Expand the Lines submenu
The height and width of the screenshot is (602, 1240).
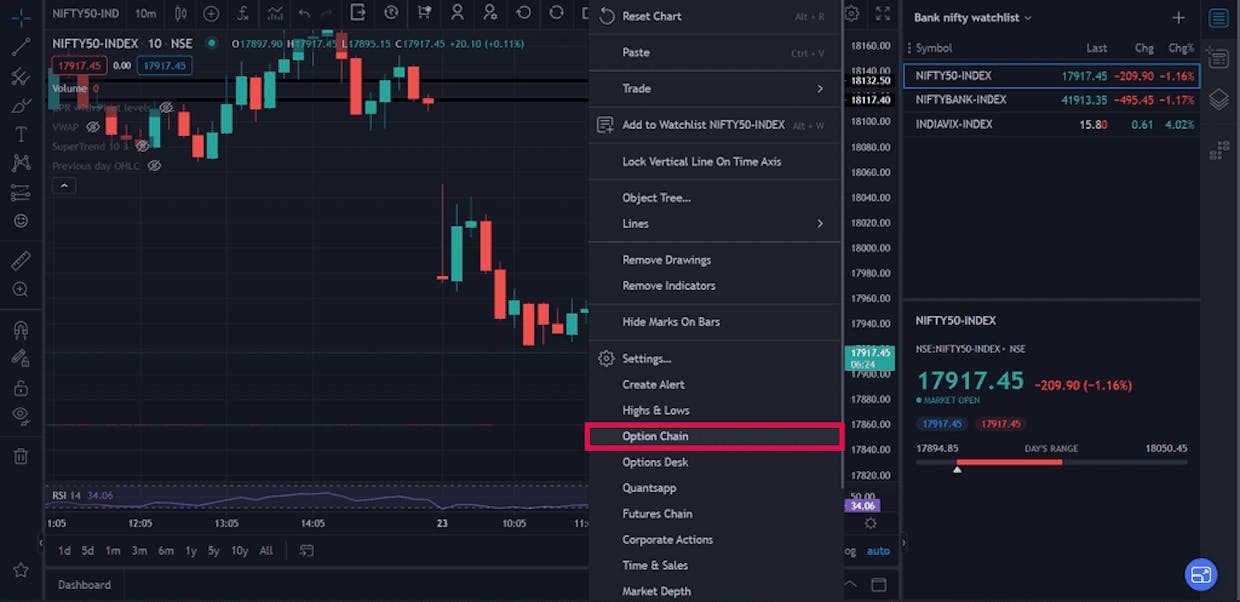click(x=715, y=224)
